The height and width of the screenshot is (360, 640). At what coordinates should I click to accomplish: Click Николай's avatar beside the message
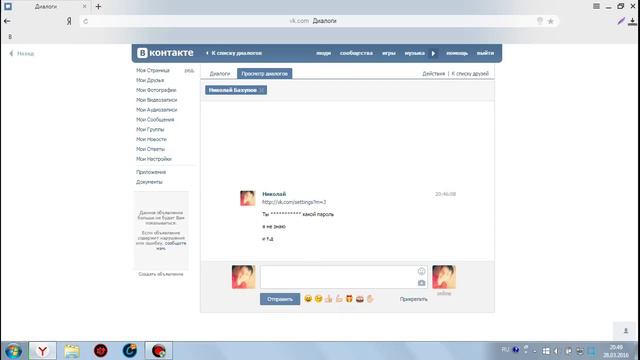[247, 198]
